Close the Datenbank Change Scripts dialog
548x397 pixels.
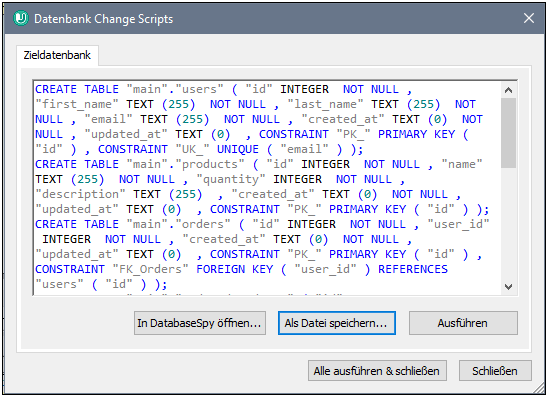pos(529,18)
